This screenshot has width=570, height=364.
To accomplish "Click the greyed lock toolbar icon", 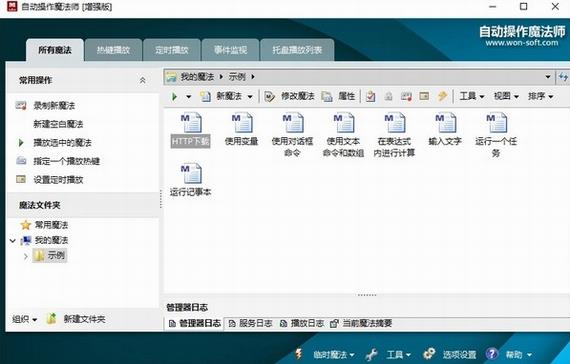I will [389, 96].
